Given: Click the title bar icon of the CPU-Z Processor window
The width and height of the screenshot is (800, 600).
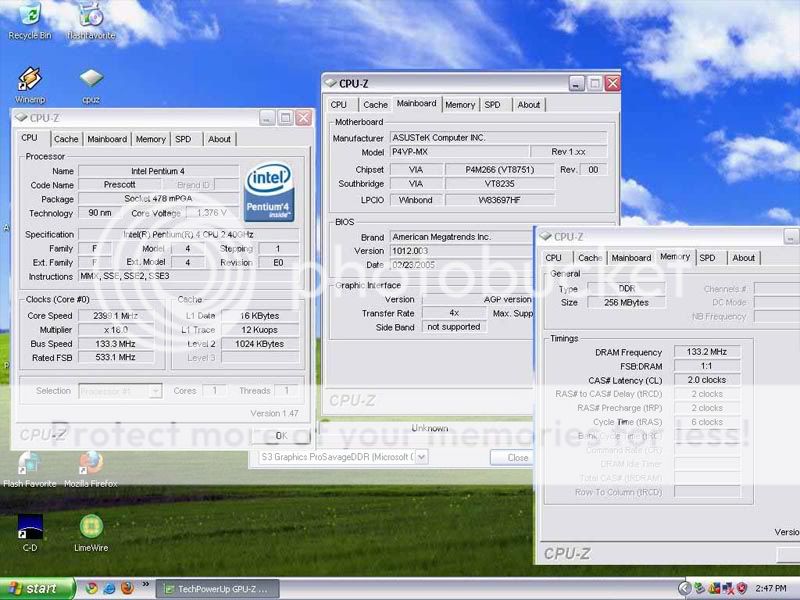Looking at the screenshot, I should click(21, 118).
